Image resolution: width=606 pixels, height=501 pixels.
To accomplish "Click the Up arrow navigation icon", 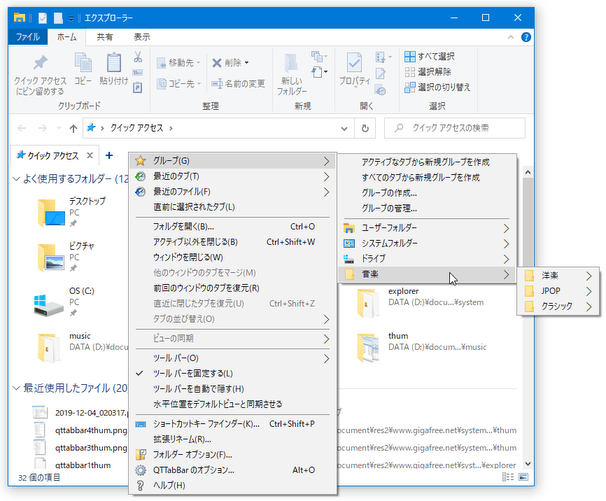I will click(x=73, y=128).
